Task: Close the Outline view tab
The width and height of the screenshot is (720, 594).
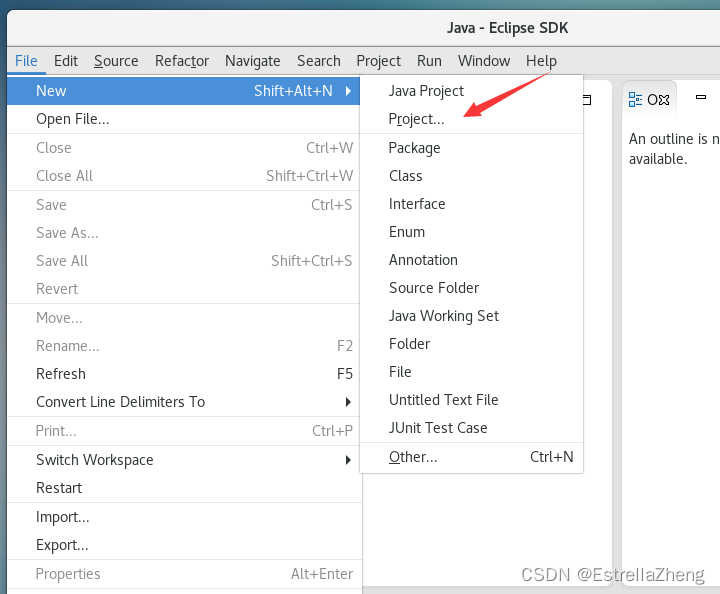Action: (x=664, y=100)
